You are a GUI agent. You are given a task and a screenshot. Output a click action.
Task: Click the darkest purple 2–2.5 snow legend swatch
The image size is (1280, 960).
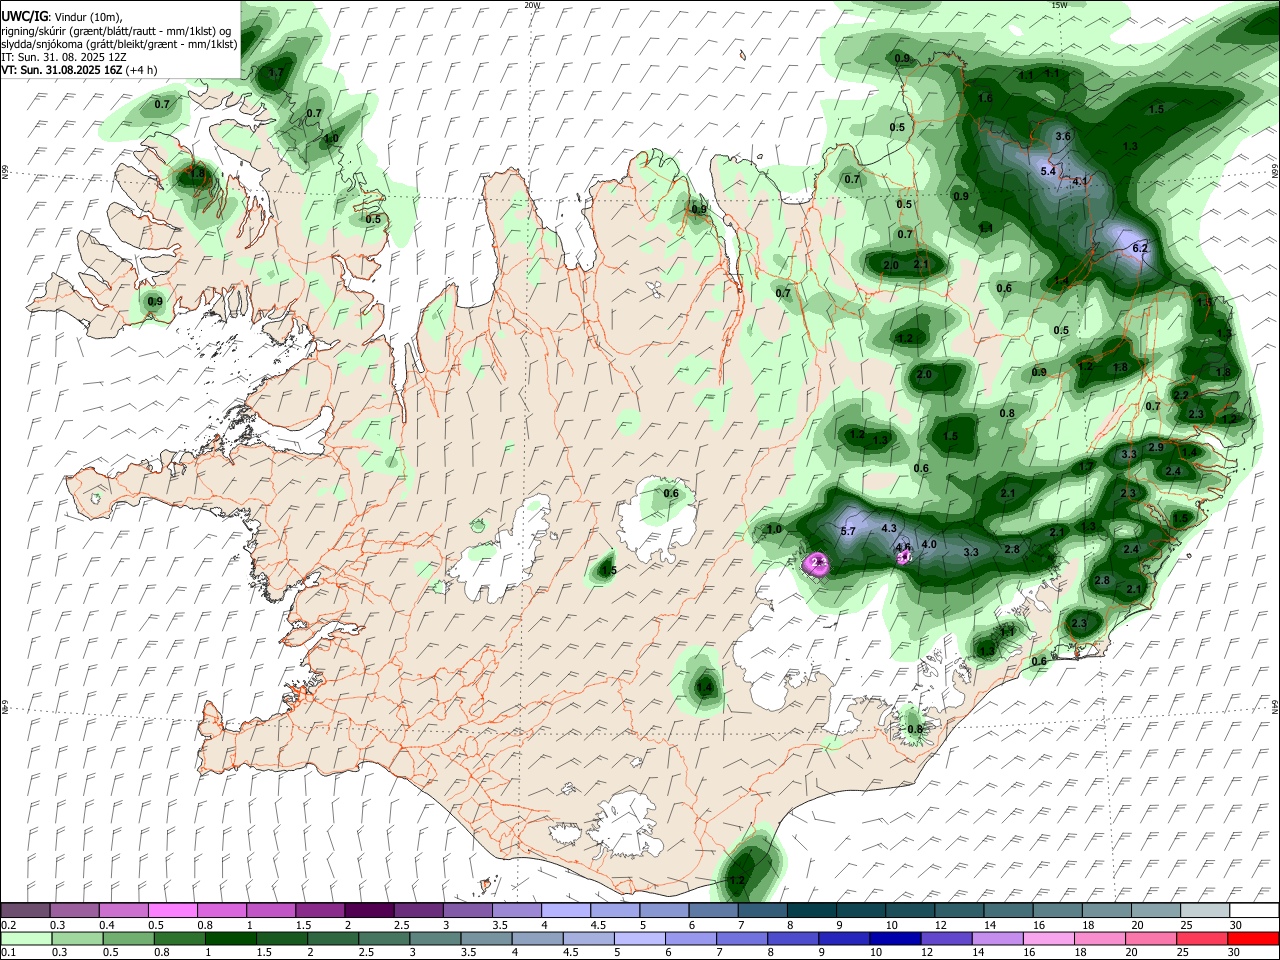coord(369,910)
